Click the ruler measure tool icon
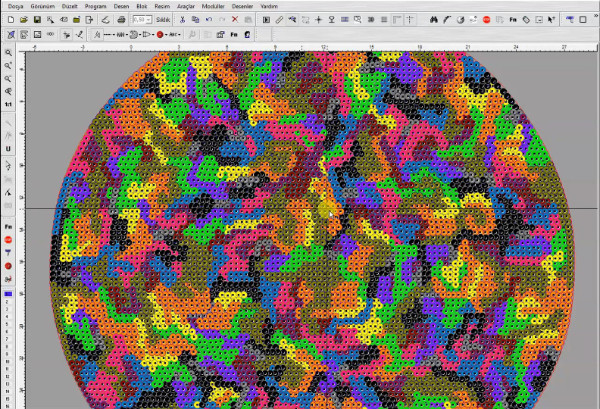600x409 pixels. (279, 20)
